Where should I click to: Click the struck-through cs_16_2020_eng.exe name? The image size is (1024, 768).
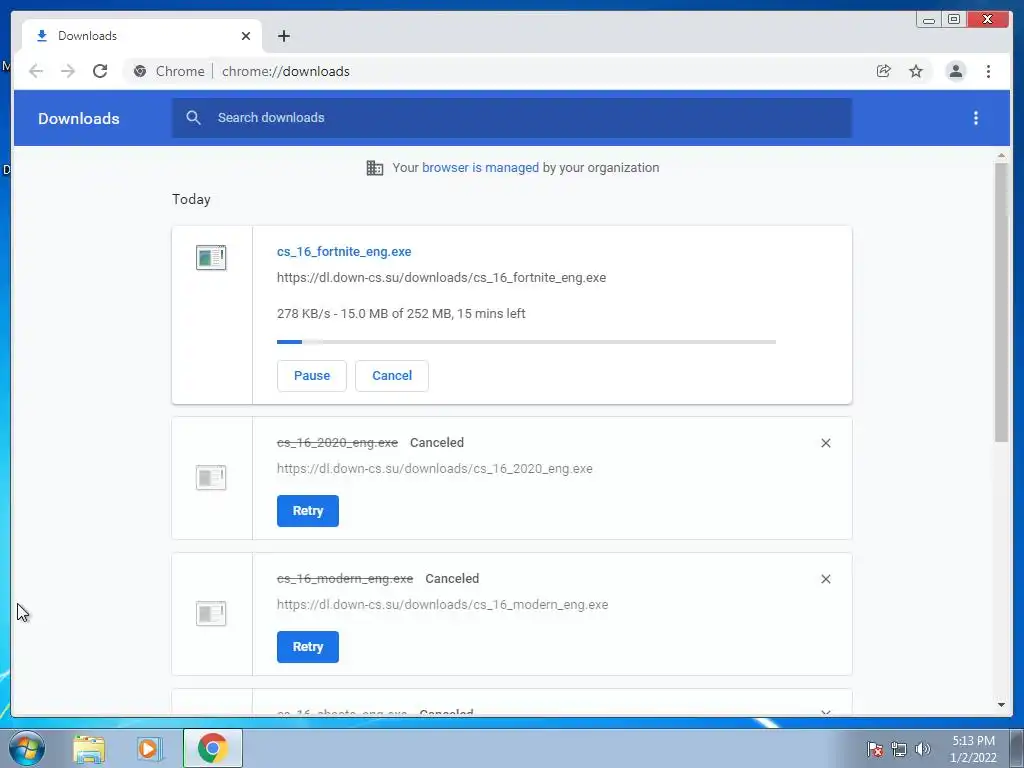tap(337, 443)
